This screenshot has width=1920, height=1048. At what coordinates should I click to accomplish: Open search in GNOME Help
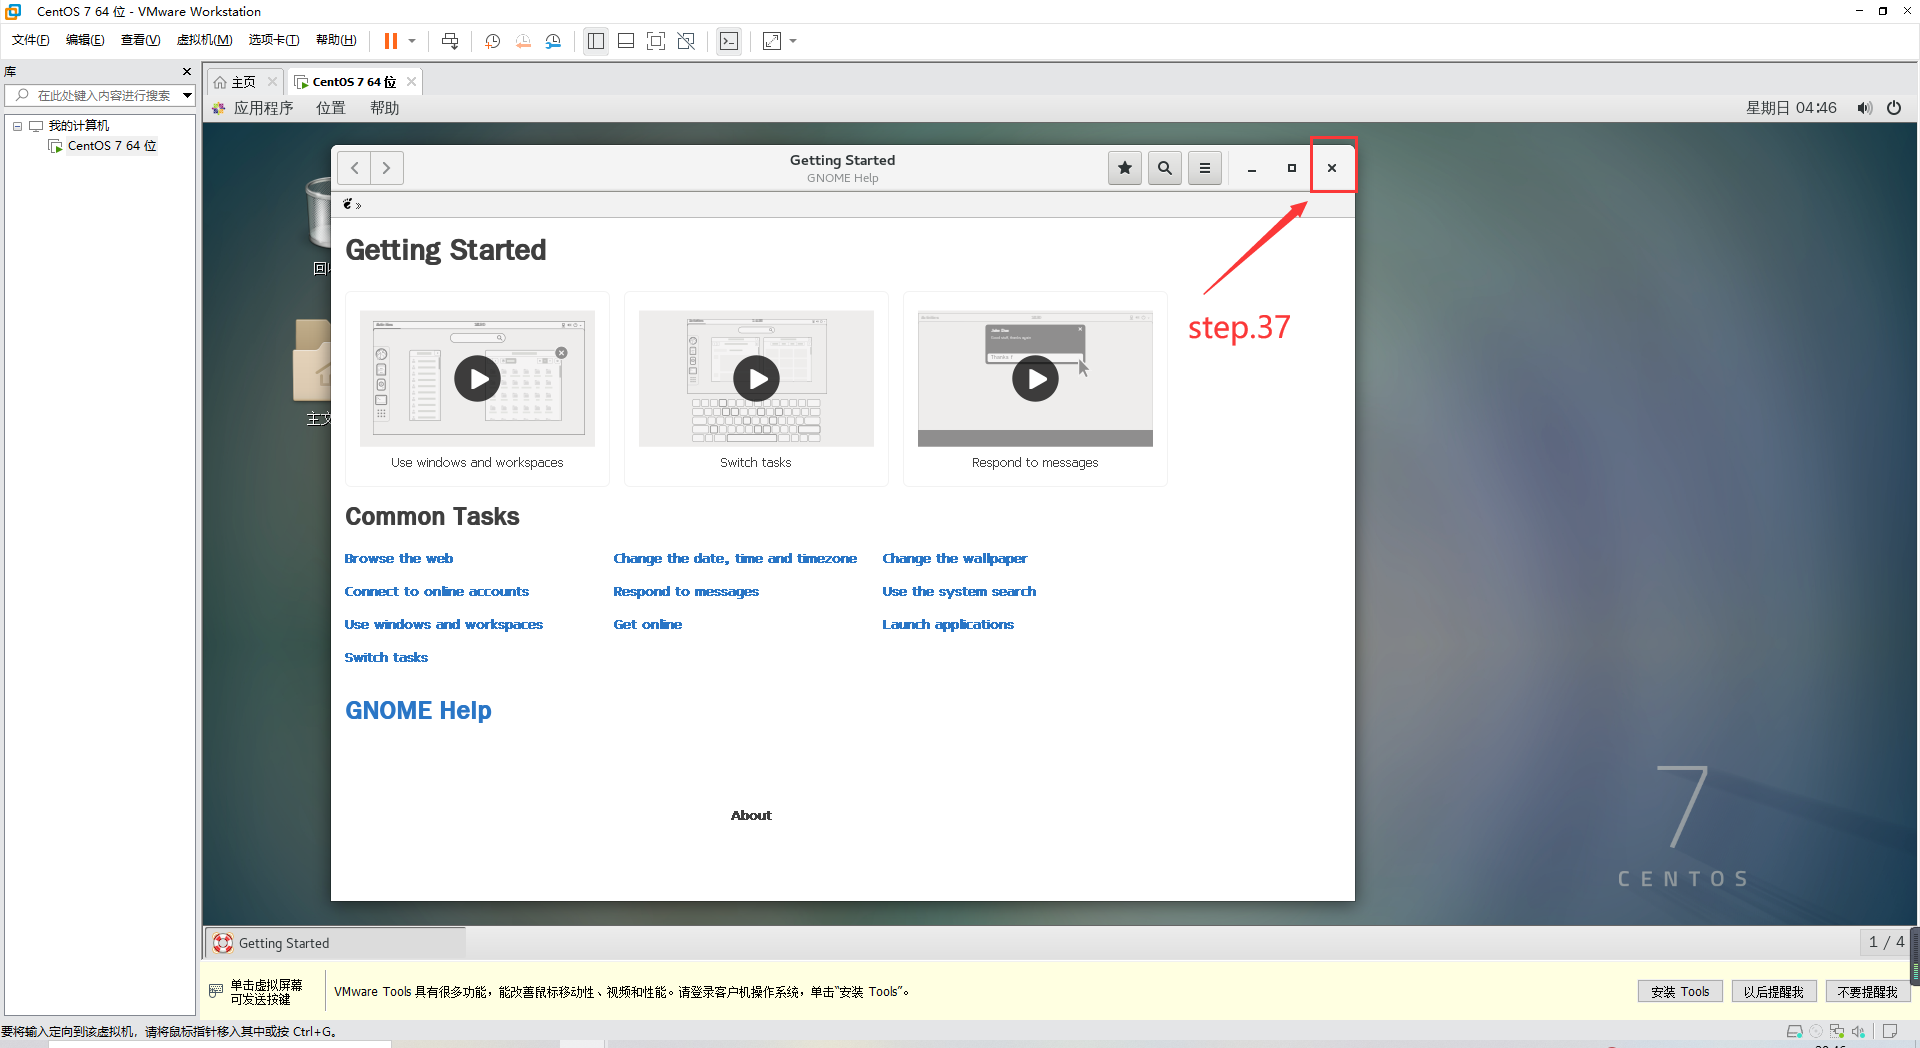click(1165, 168)
